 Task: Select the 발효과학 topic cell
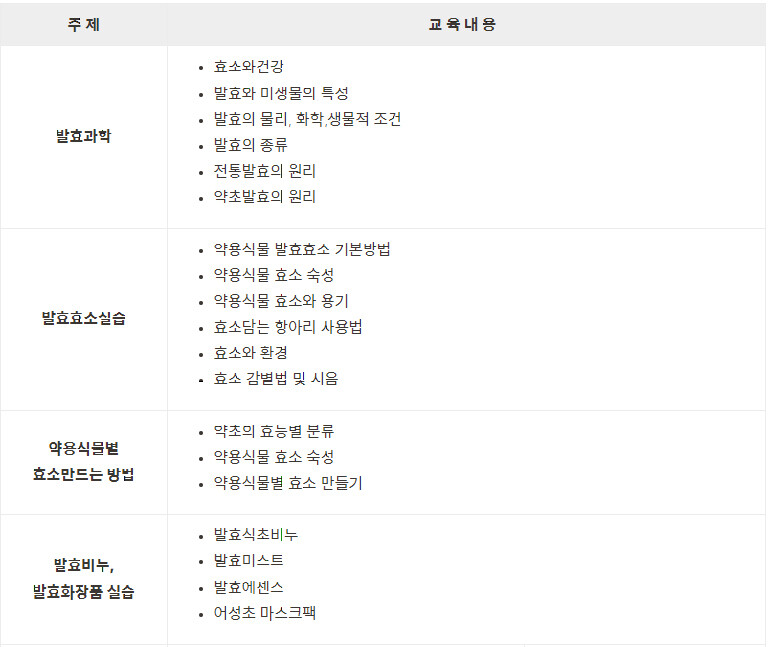(x=83, y=136)
